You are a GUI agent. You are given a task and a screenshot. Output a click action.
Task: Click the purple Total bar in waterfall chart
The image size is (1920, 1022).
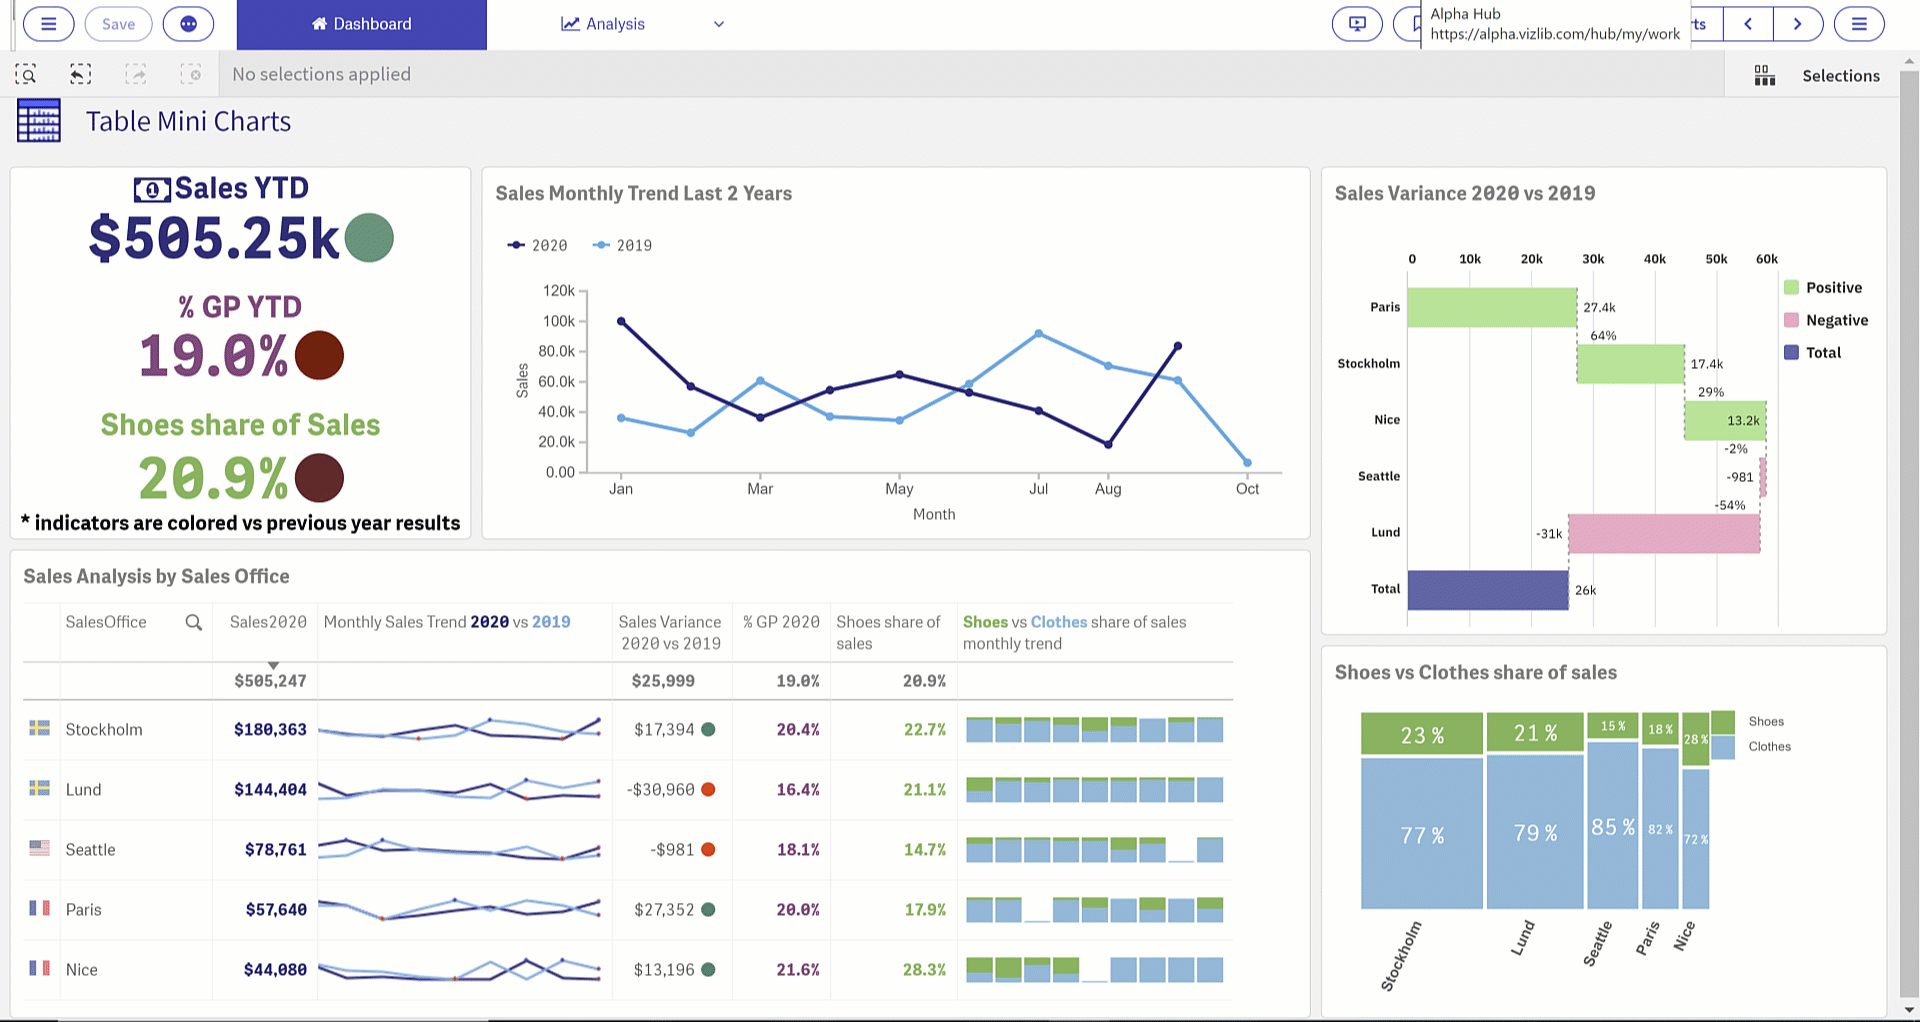[1488, 590]
